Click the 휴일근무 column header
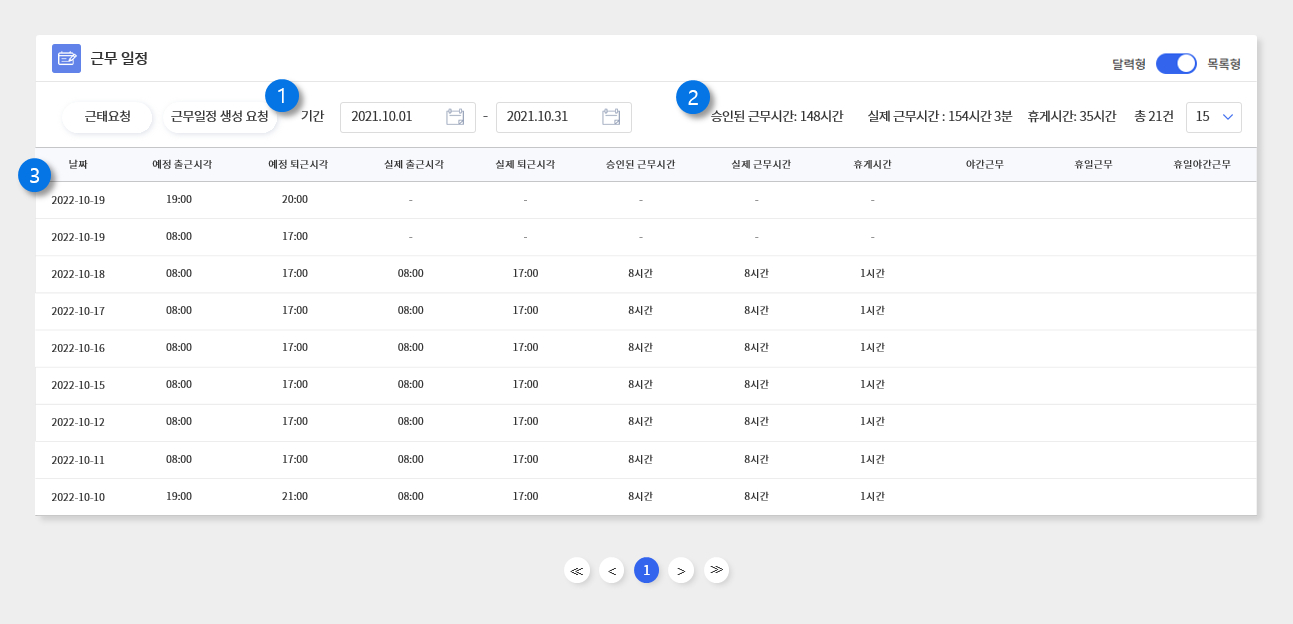Image resolution: width=1293 pixels, height=624 pixels. tap(1093, 164)
